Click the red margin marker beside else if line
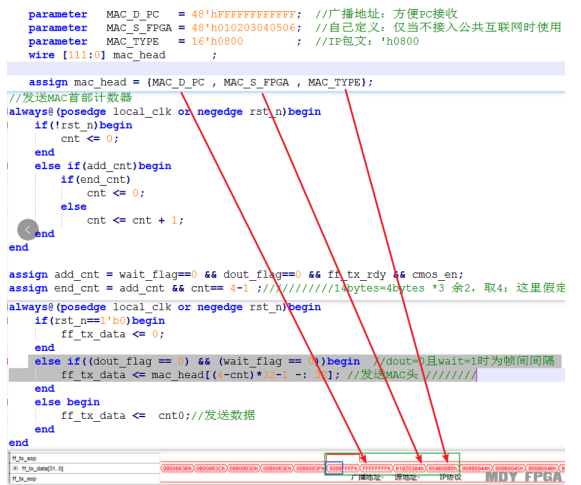This screenshot has height=485, width=581. click(8, 361)
